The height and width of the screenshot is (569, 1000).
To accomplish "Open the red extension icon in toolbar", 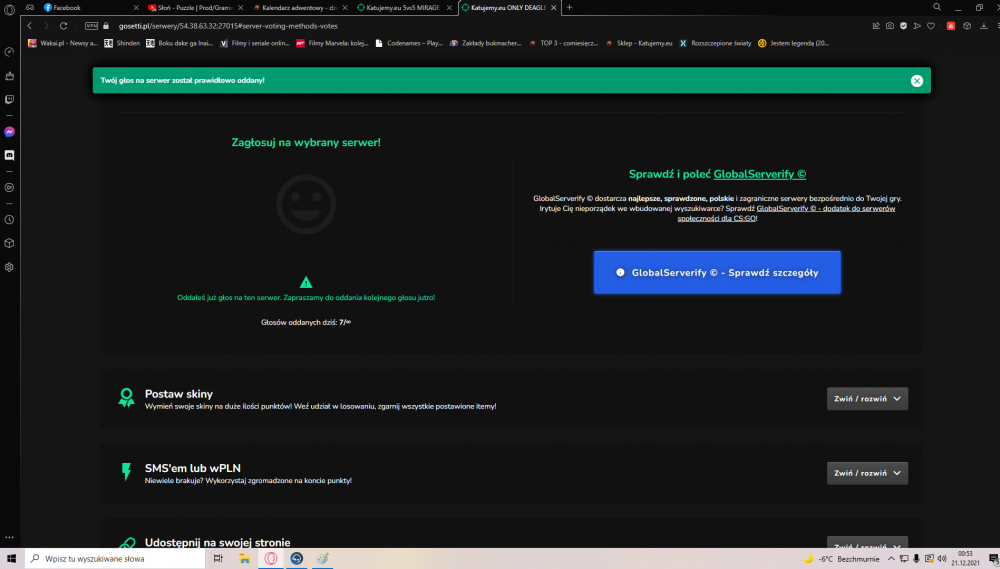I will (x=951, y=26).
